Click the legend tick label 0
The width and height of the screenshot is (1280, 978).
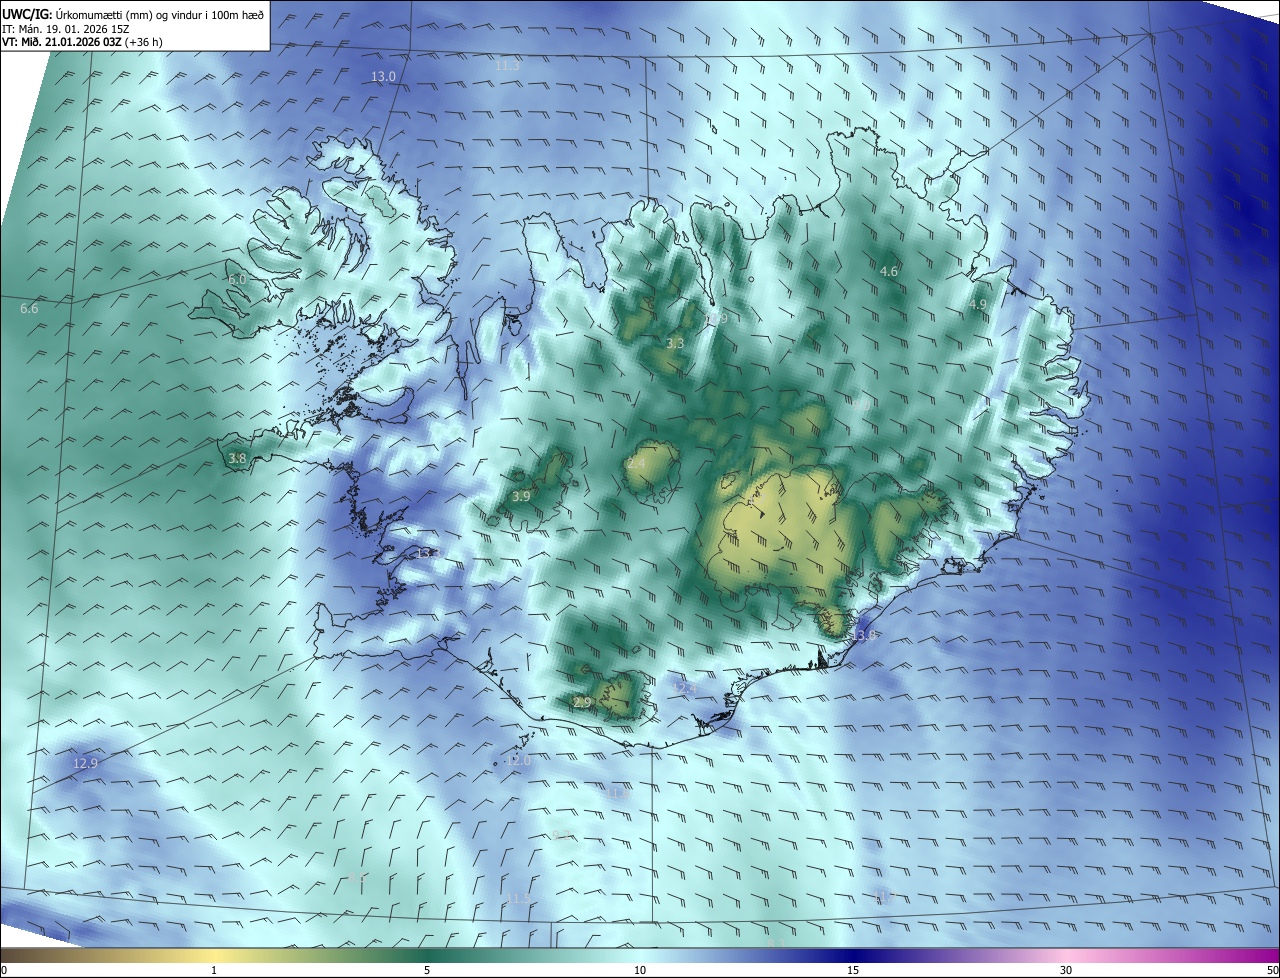tap(4, 971)
